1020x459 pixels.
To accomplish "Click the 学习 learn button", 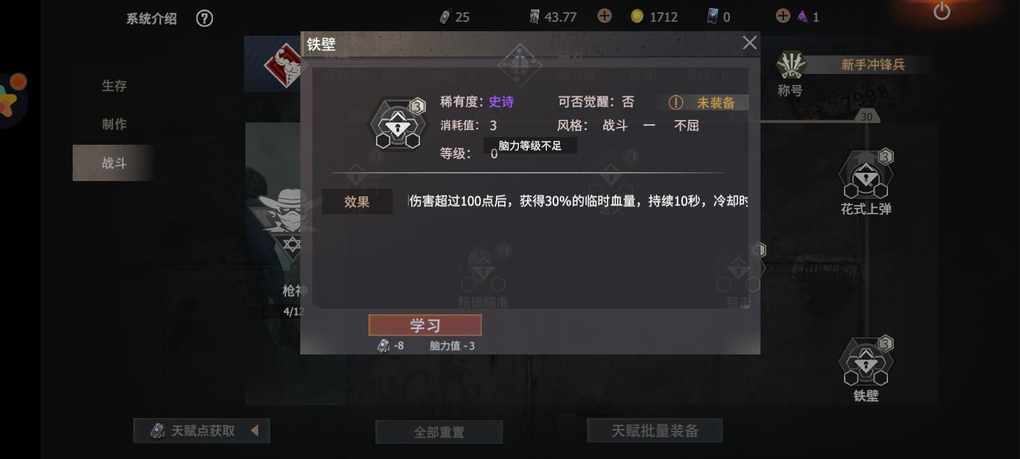I will coord(425,325).
